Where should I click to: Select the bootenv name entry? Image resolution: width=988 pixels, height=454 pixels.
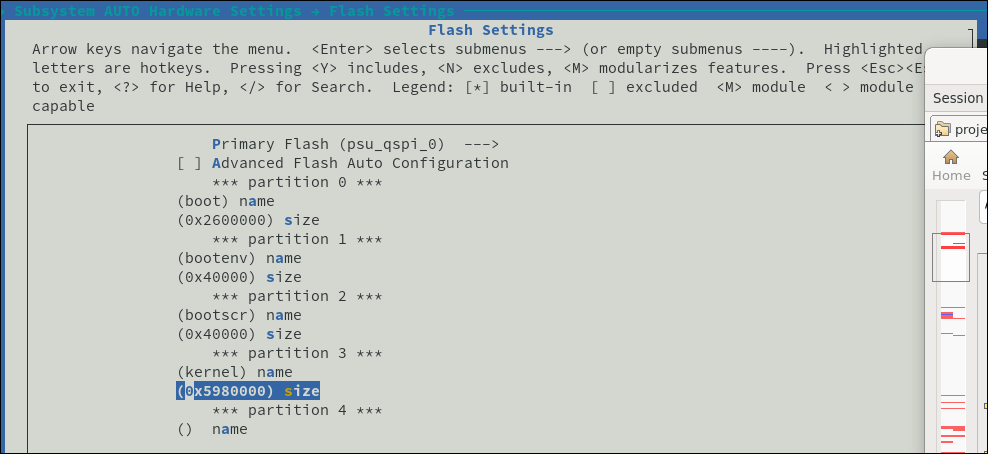click(239, 258)
